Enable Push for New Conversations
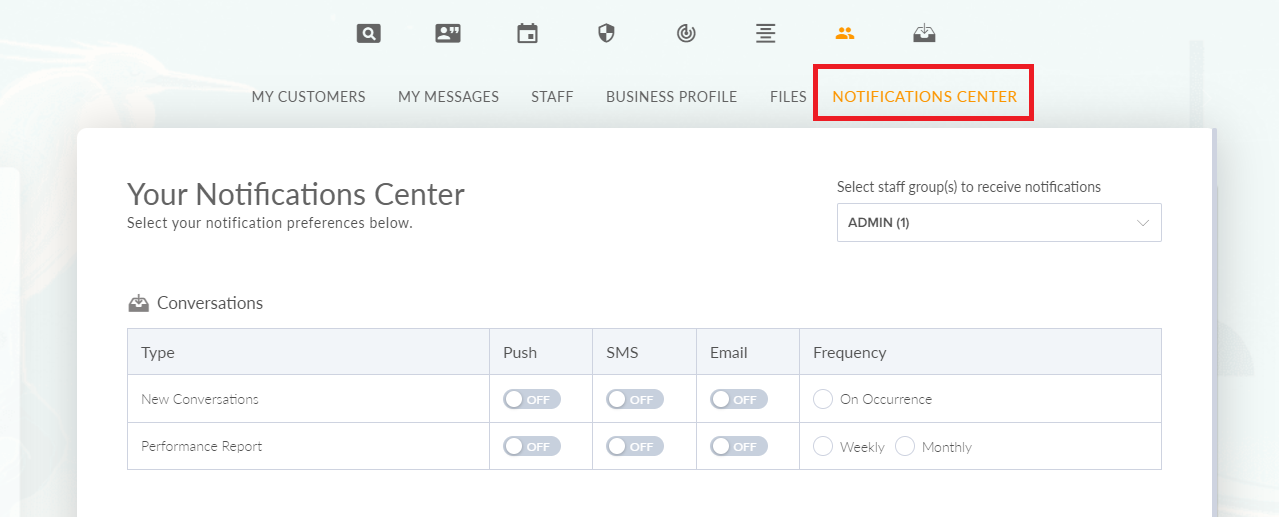The height and width of the screenshot is (517, 1279). coord(532,399)
